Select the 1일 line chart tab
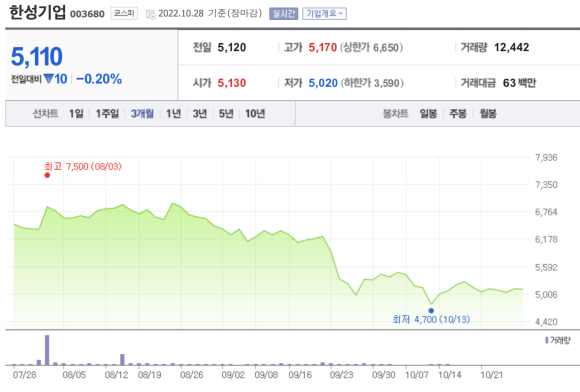This screenshot has width=580, height=392. pos(76,114)
